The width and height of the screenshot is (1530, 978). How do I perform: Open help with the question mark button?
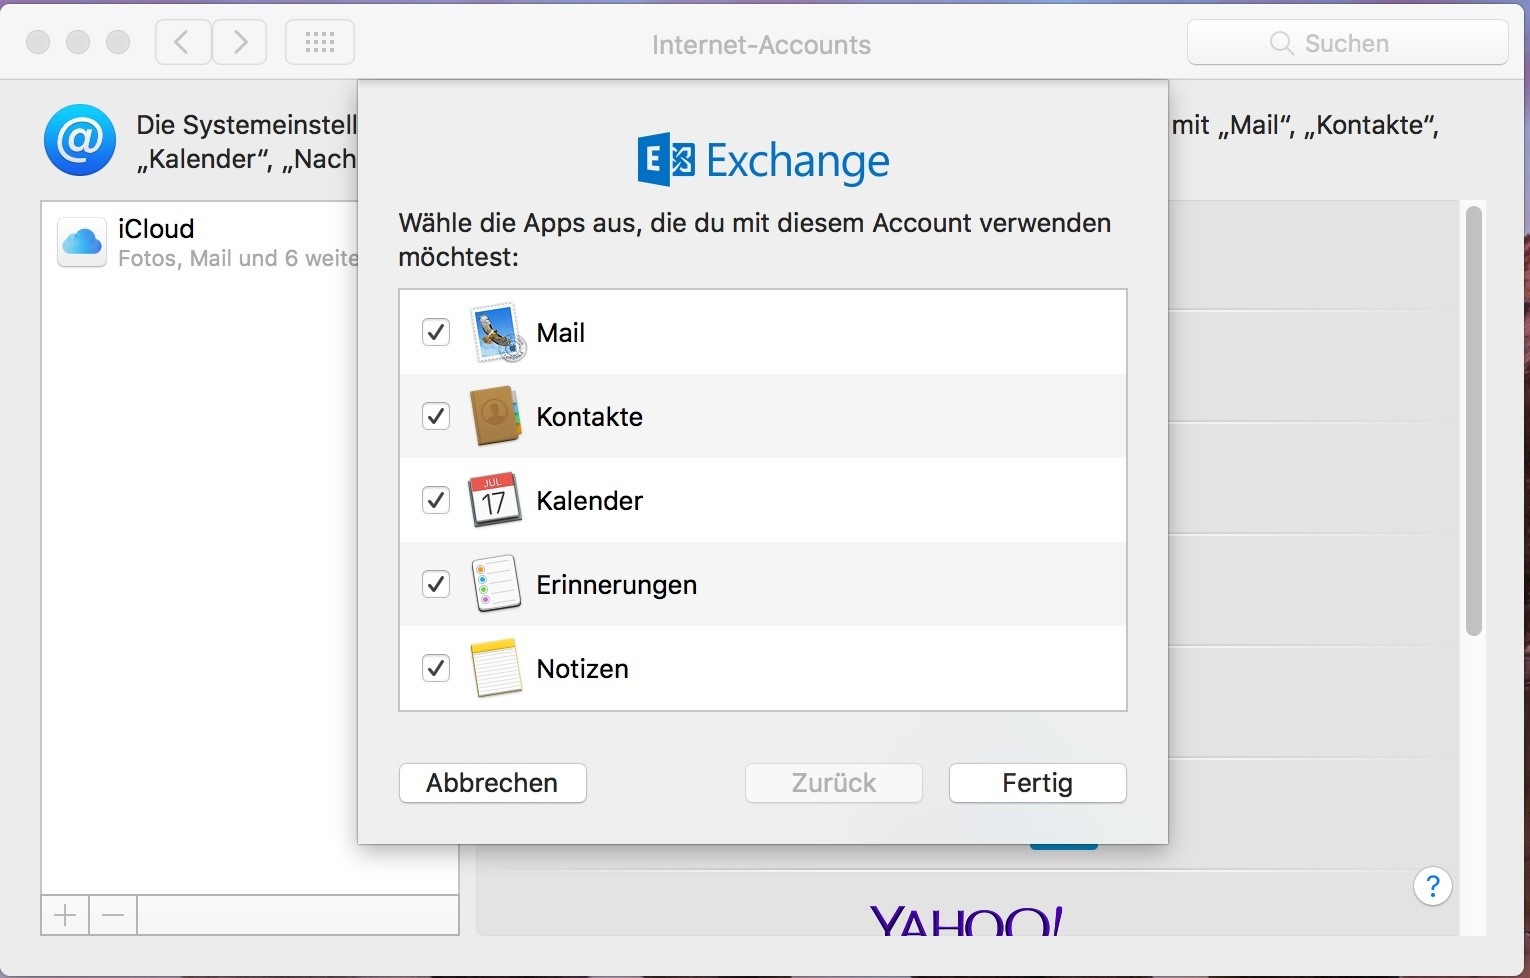1433,886
